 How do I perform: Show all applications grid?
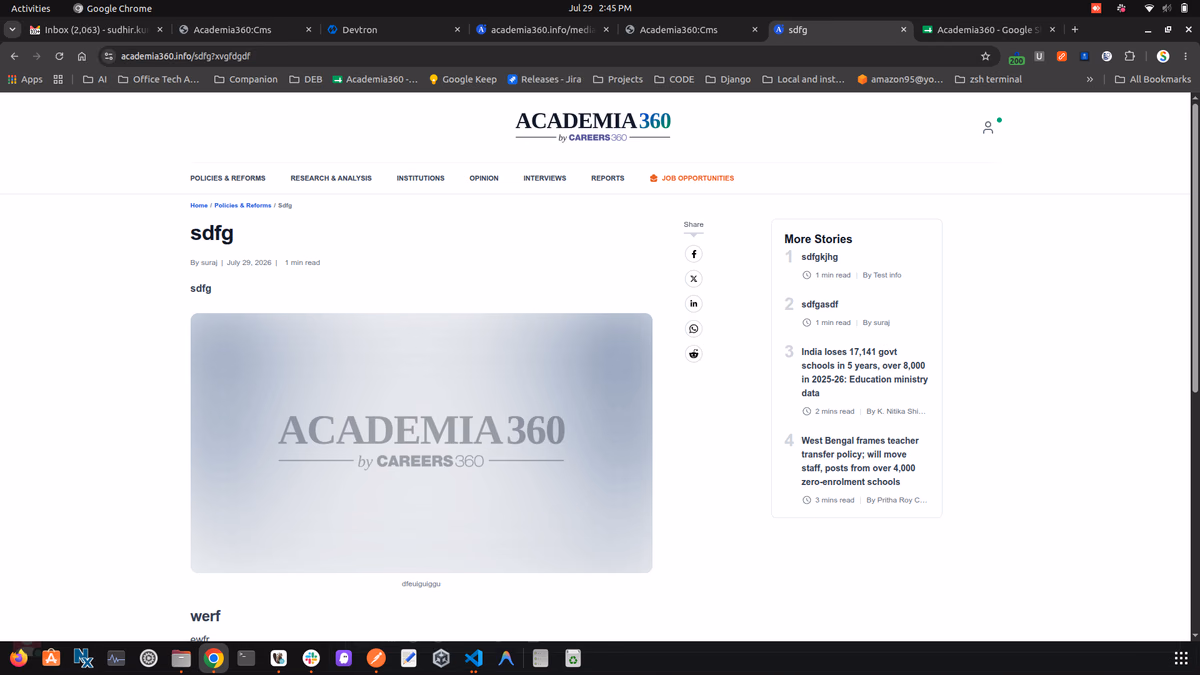1180,658
